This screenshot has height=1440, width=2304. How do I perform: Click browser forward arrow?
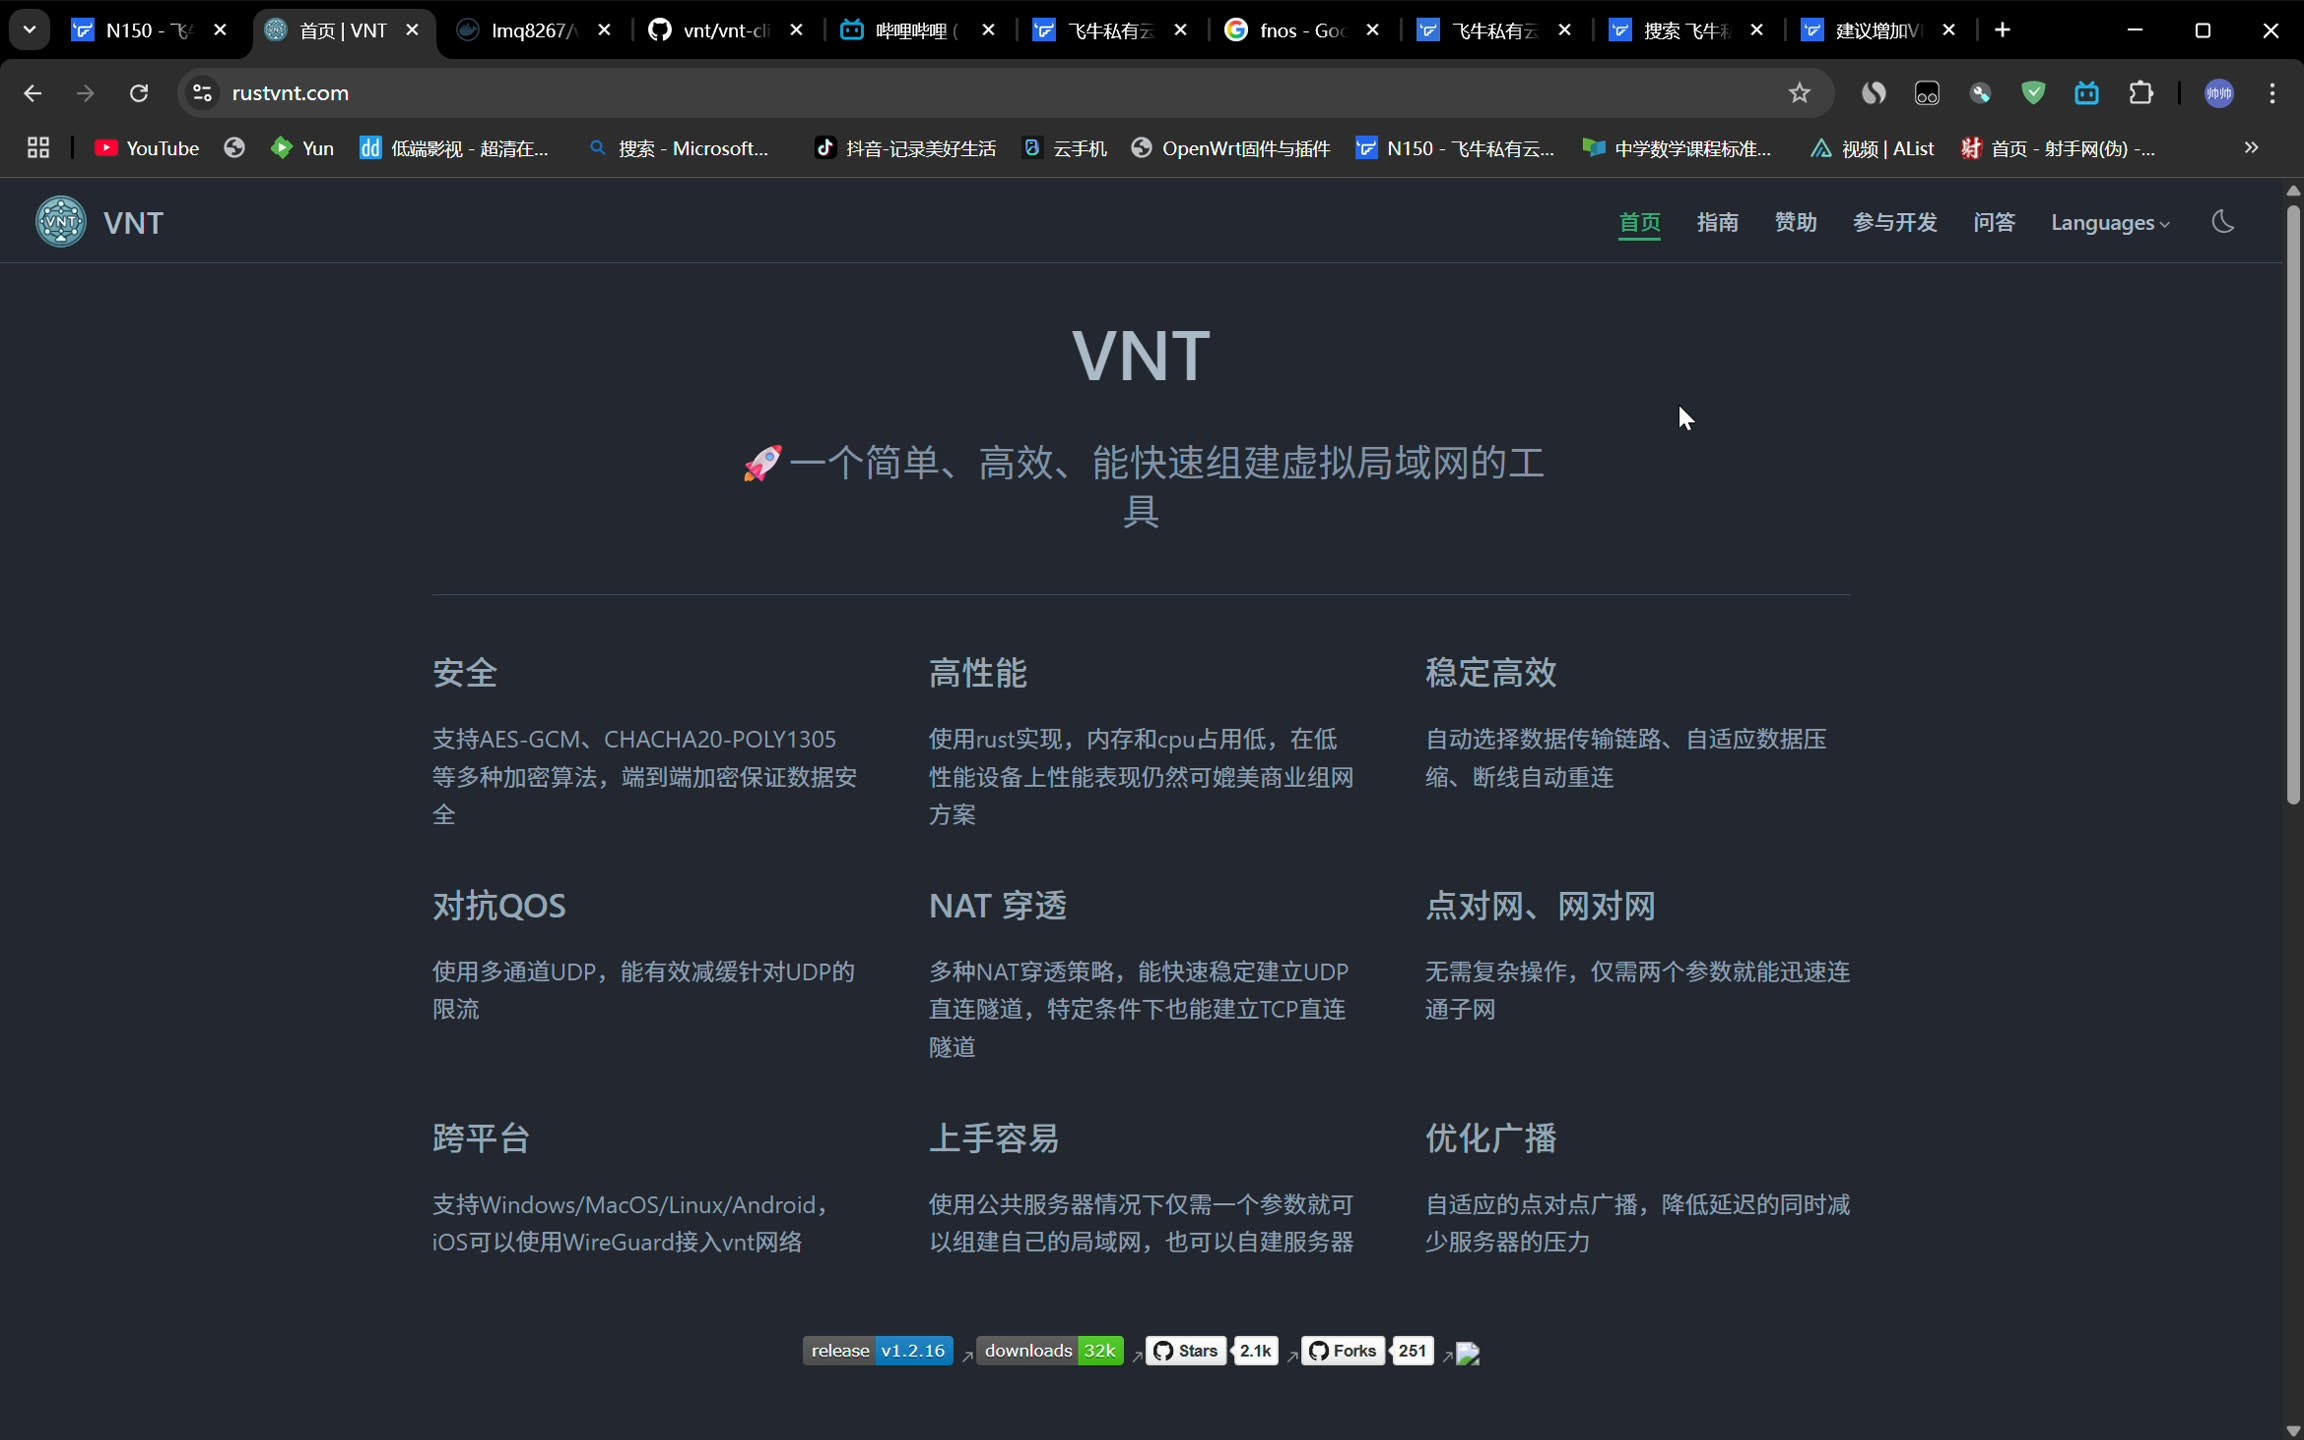pos(86,93)
